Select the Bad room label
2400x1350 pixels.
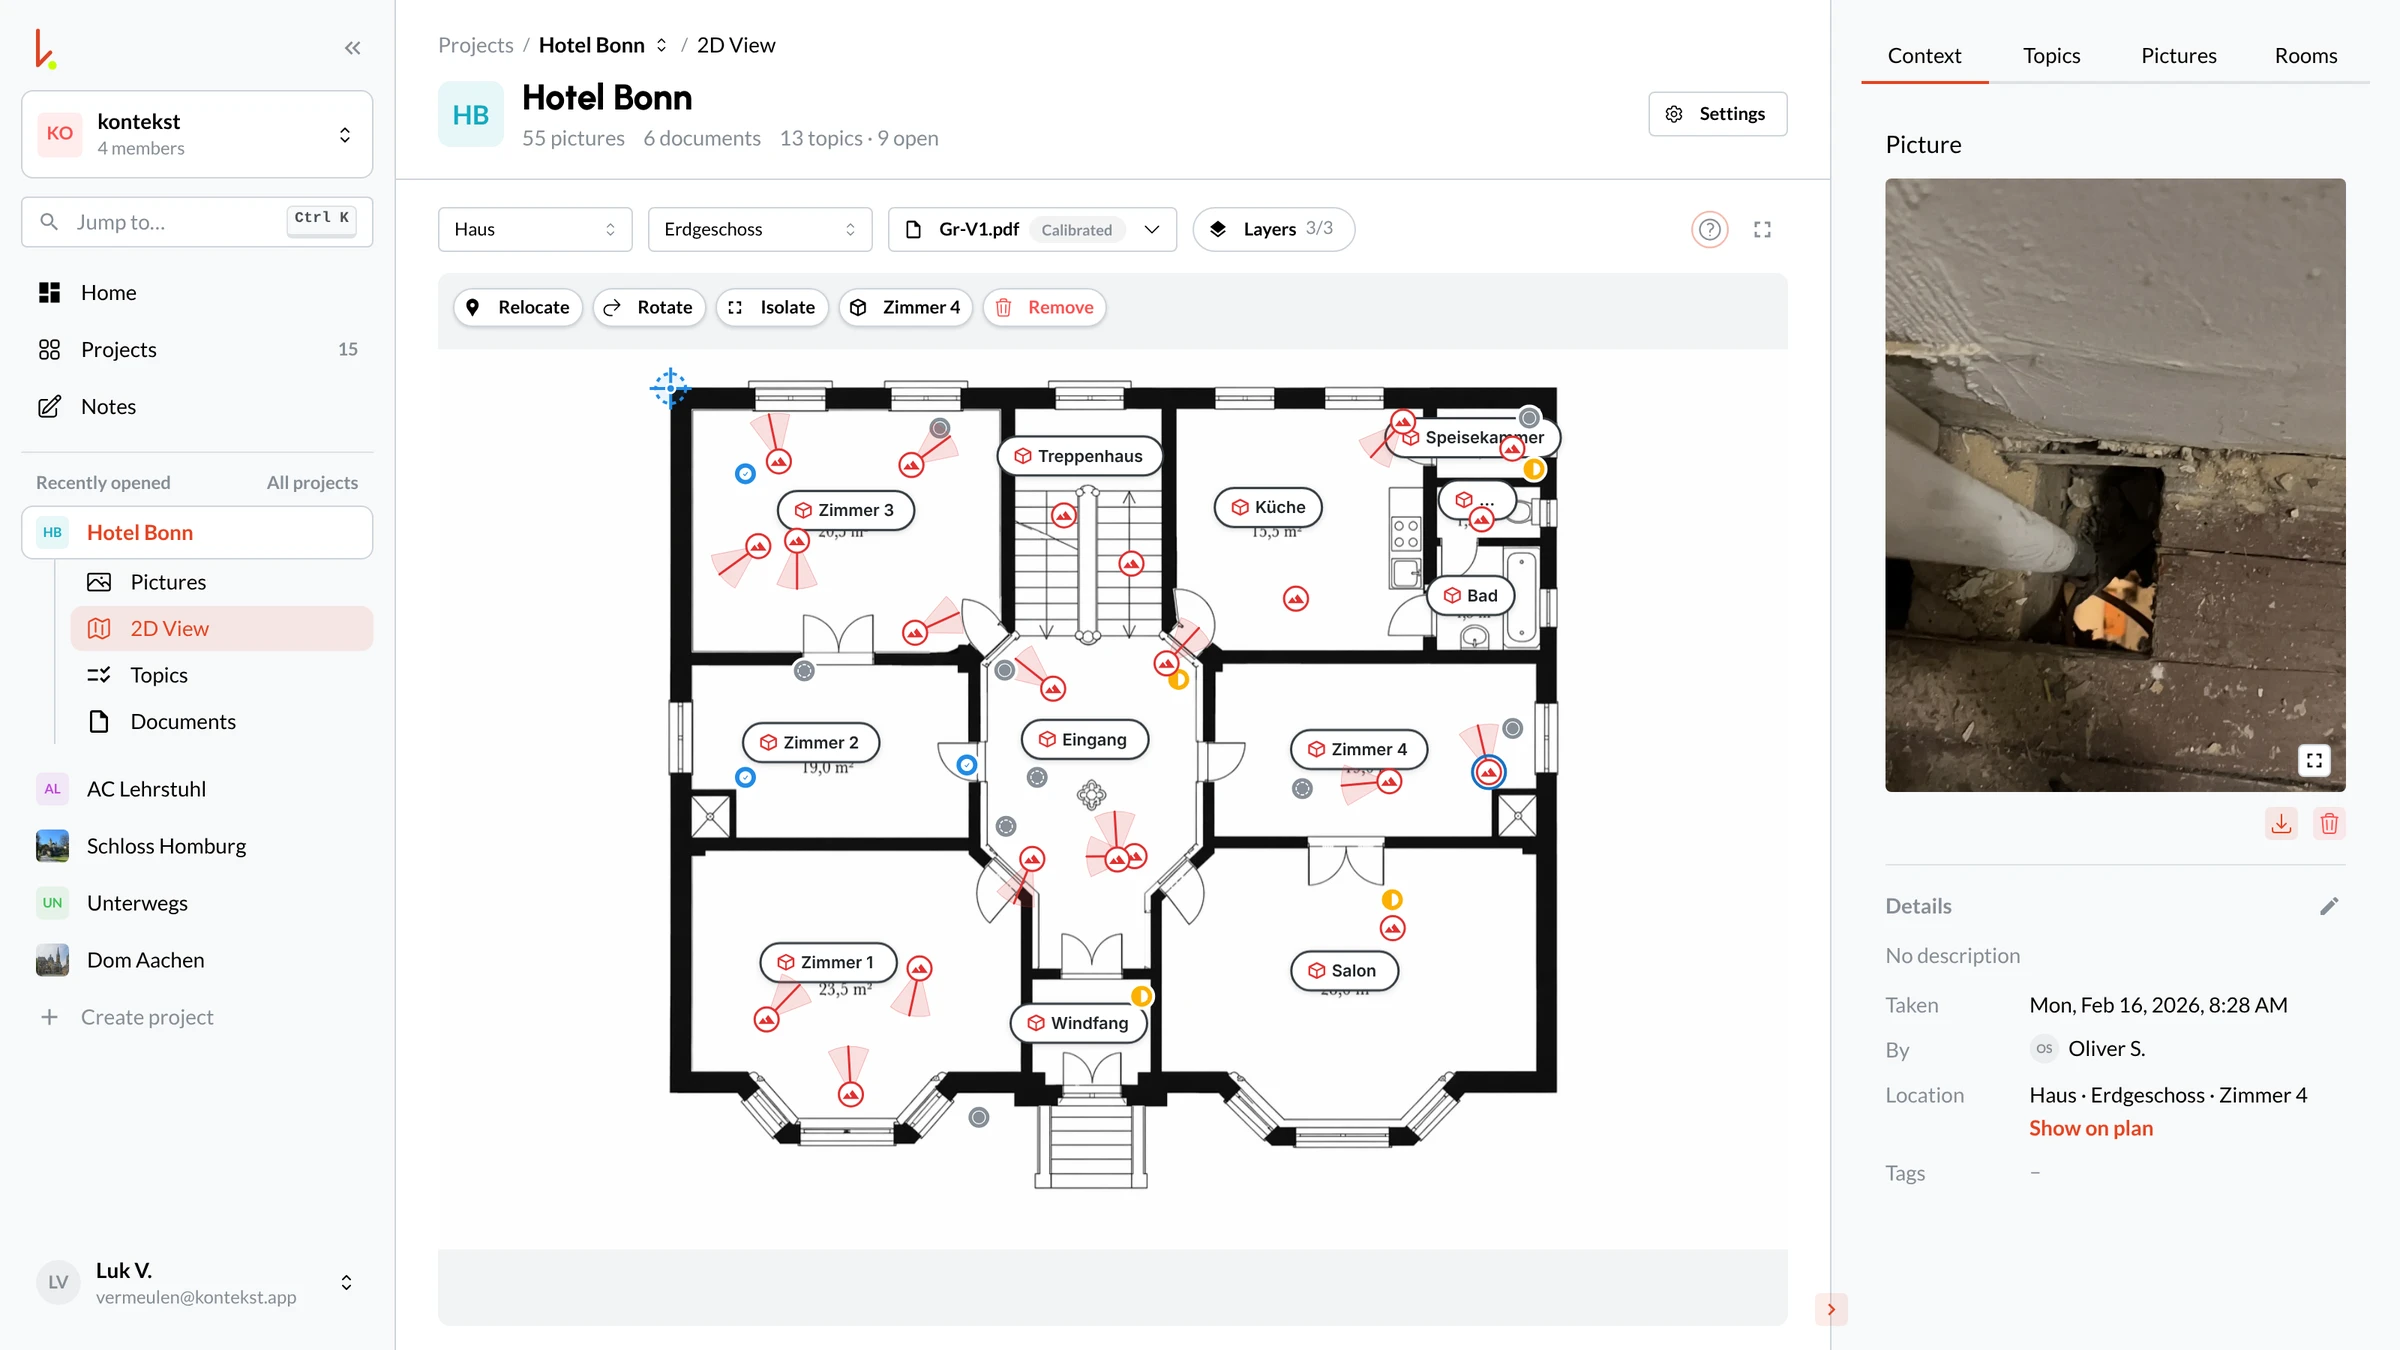click(1471, 596)
